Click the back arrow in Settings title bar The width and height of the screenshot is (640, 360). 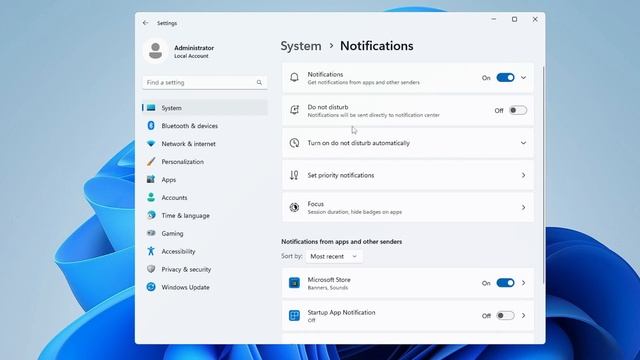point(145,23)
